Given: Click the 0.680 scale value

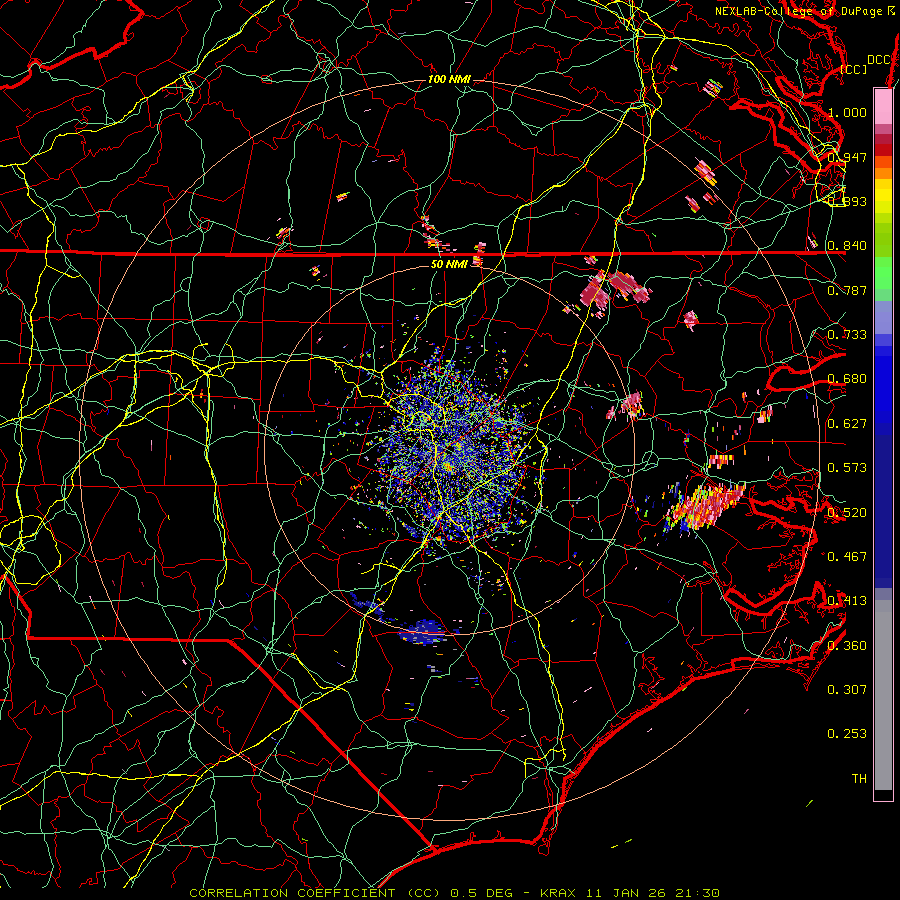Looking at the screenshot, I should (x=847, y=379).
